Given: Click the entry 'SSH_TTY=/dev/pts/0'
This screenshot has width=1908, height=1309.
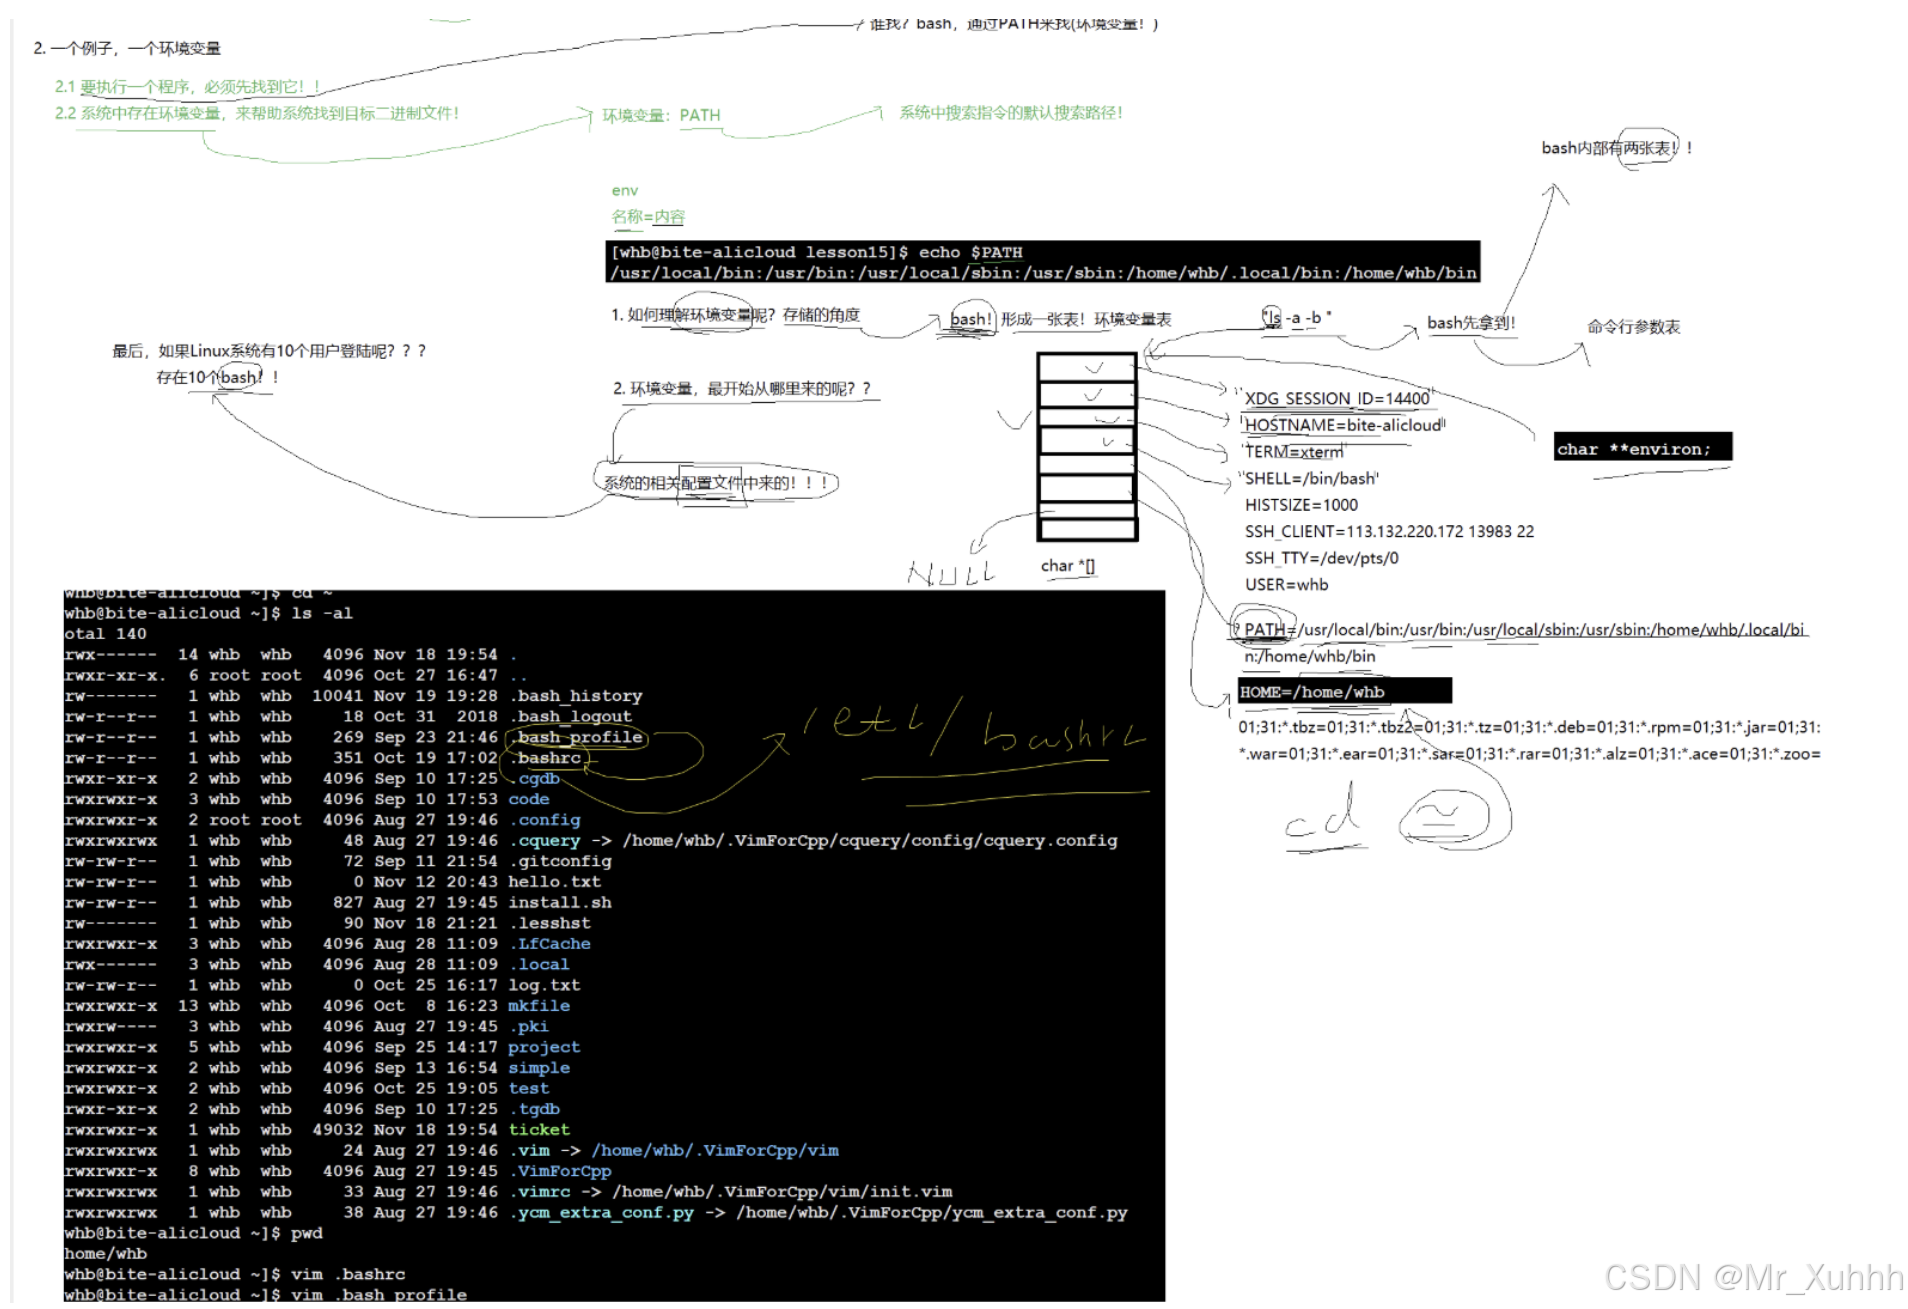Looking at the screenshot, I should pyautogui.click(x=1321, y=558).
